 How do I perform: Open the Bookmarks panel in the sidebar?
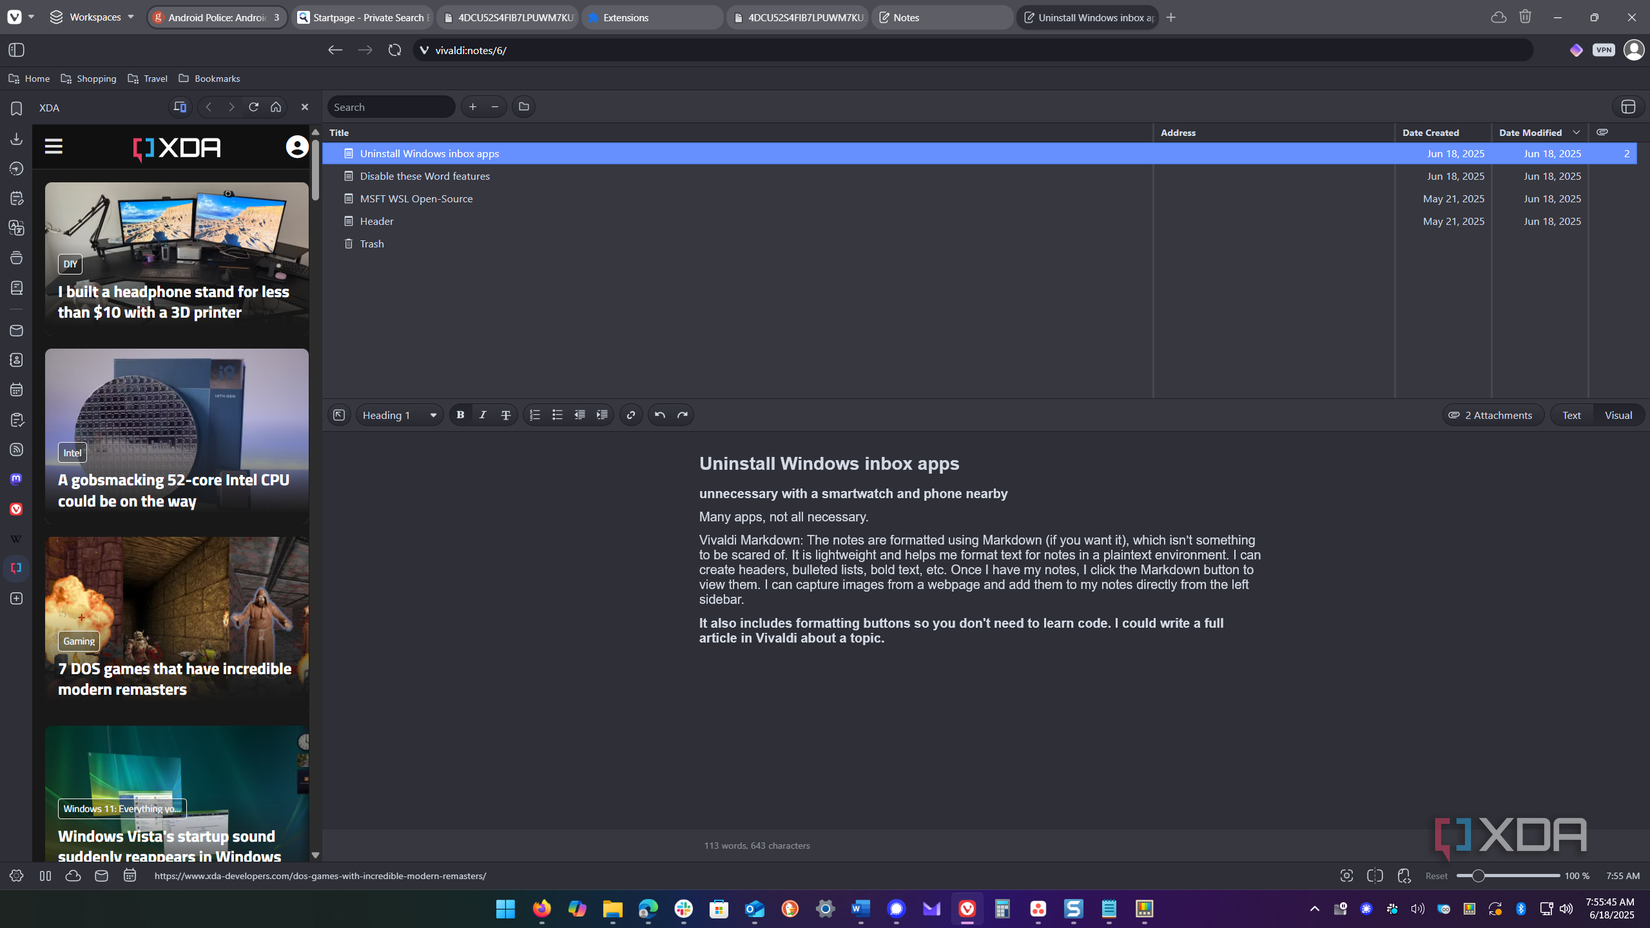pyautogui.click(x=16, y=108)
